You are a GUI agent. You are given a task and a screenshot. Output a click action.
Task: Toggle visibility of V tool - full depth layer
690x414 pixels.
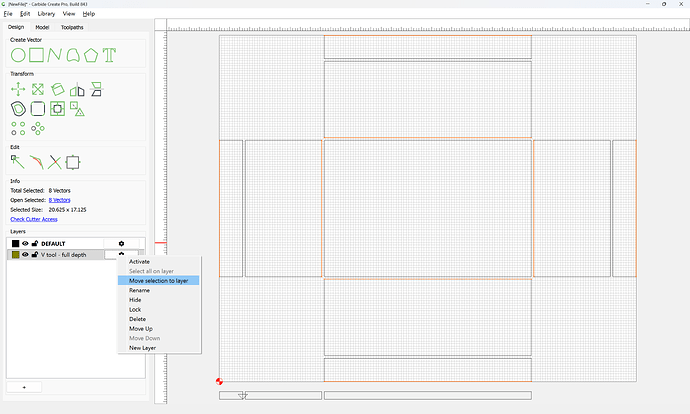(25, 254)
